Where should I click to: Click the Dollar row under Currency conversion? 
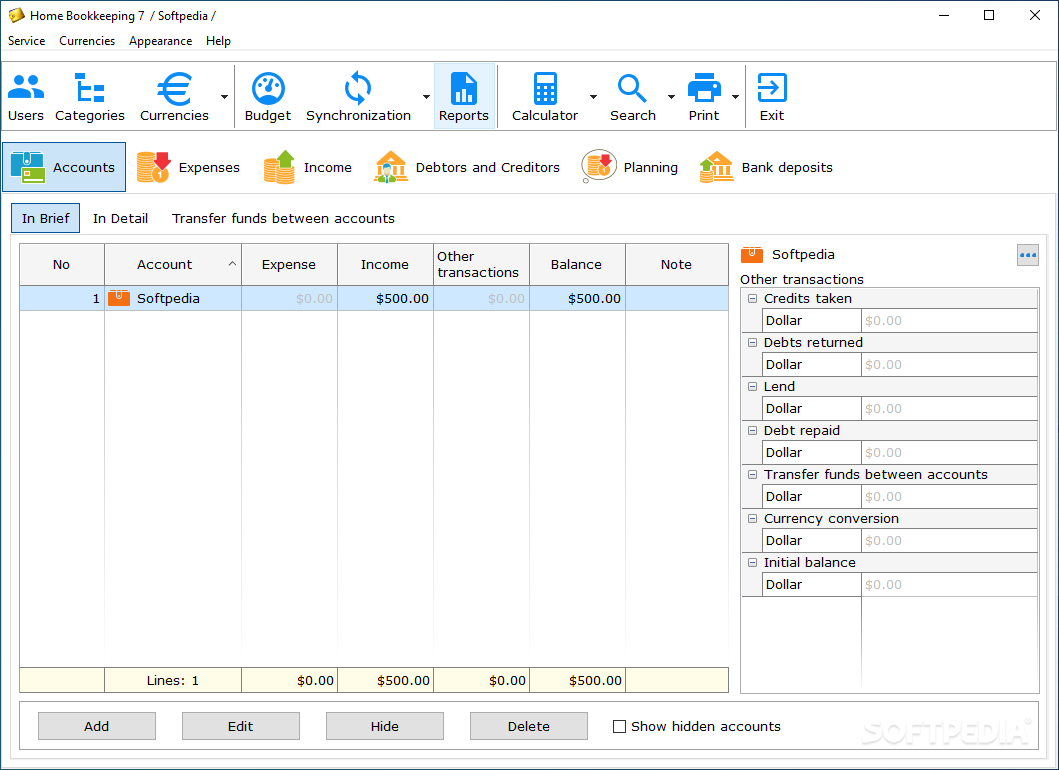(x=900, y=540)
